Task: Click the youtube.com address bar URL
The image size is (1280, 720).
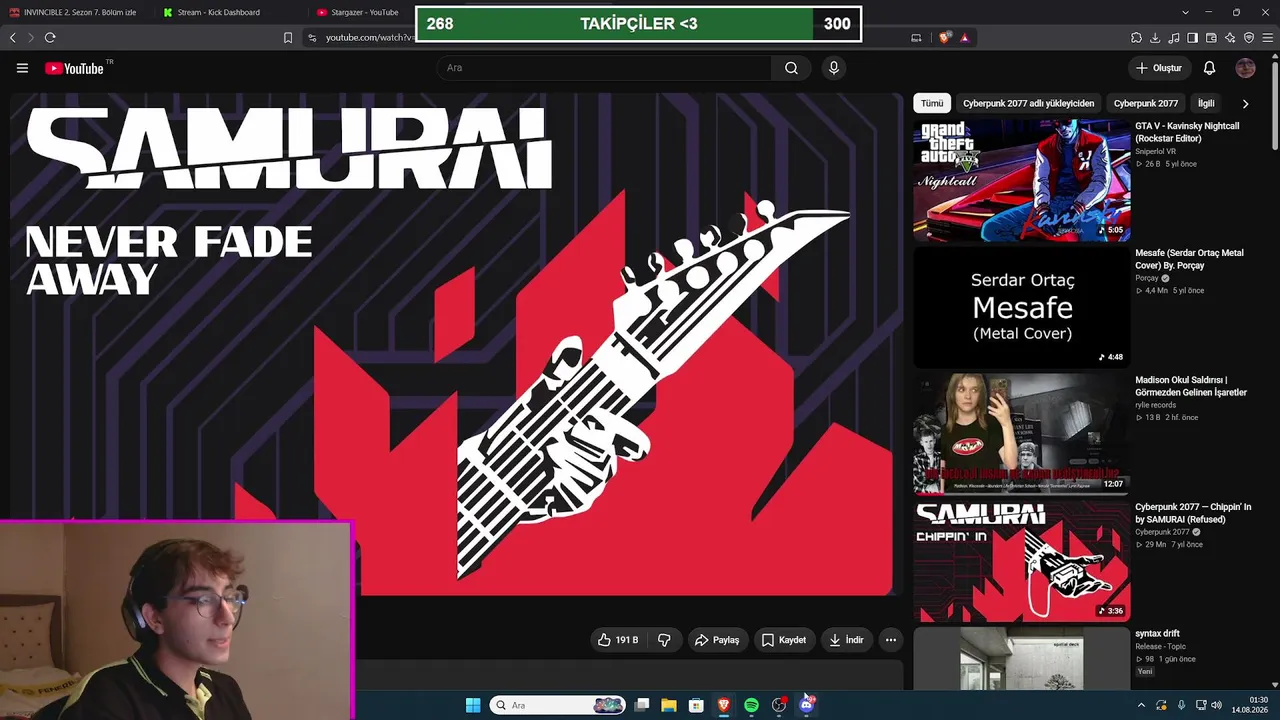Action: coord(369,38)
